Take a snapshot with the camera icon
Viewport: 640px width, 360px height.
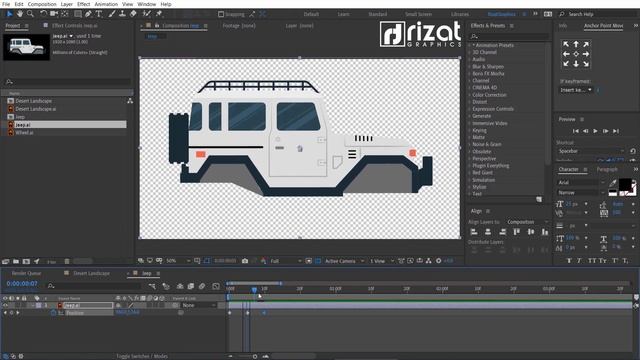tap(245, 261)
